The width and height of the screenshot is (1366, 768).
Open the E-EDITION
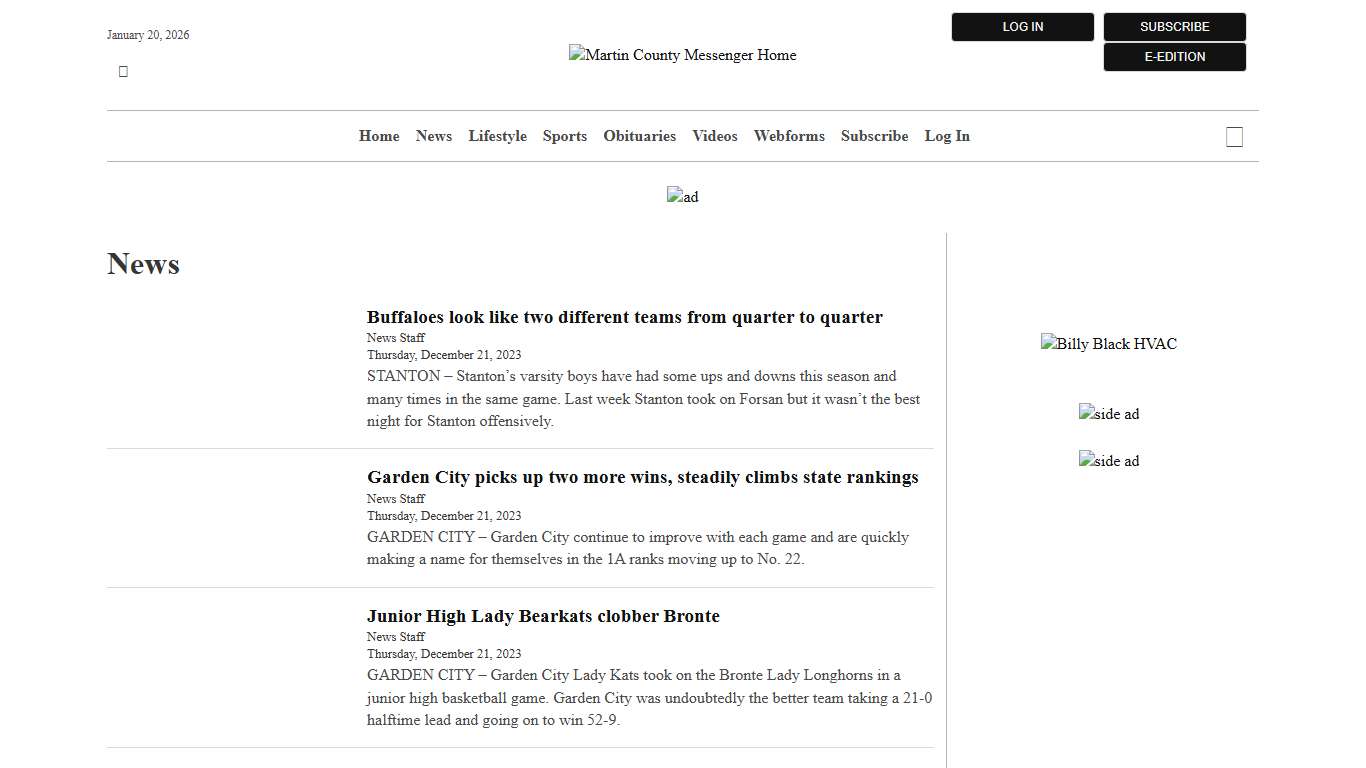point(1174,57)
